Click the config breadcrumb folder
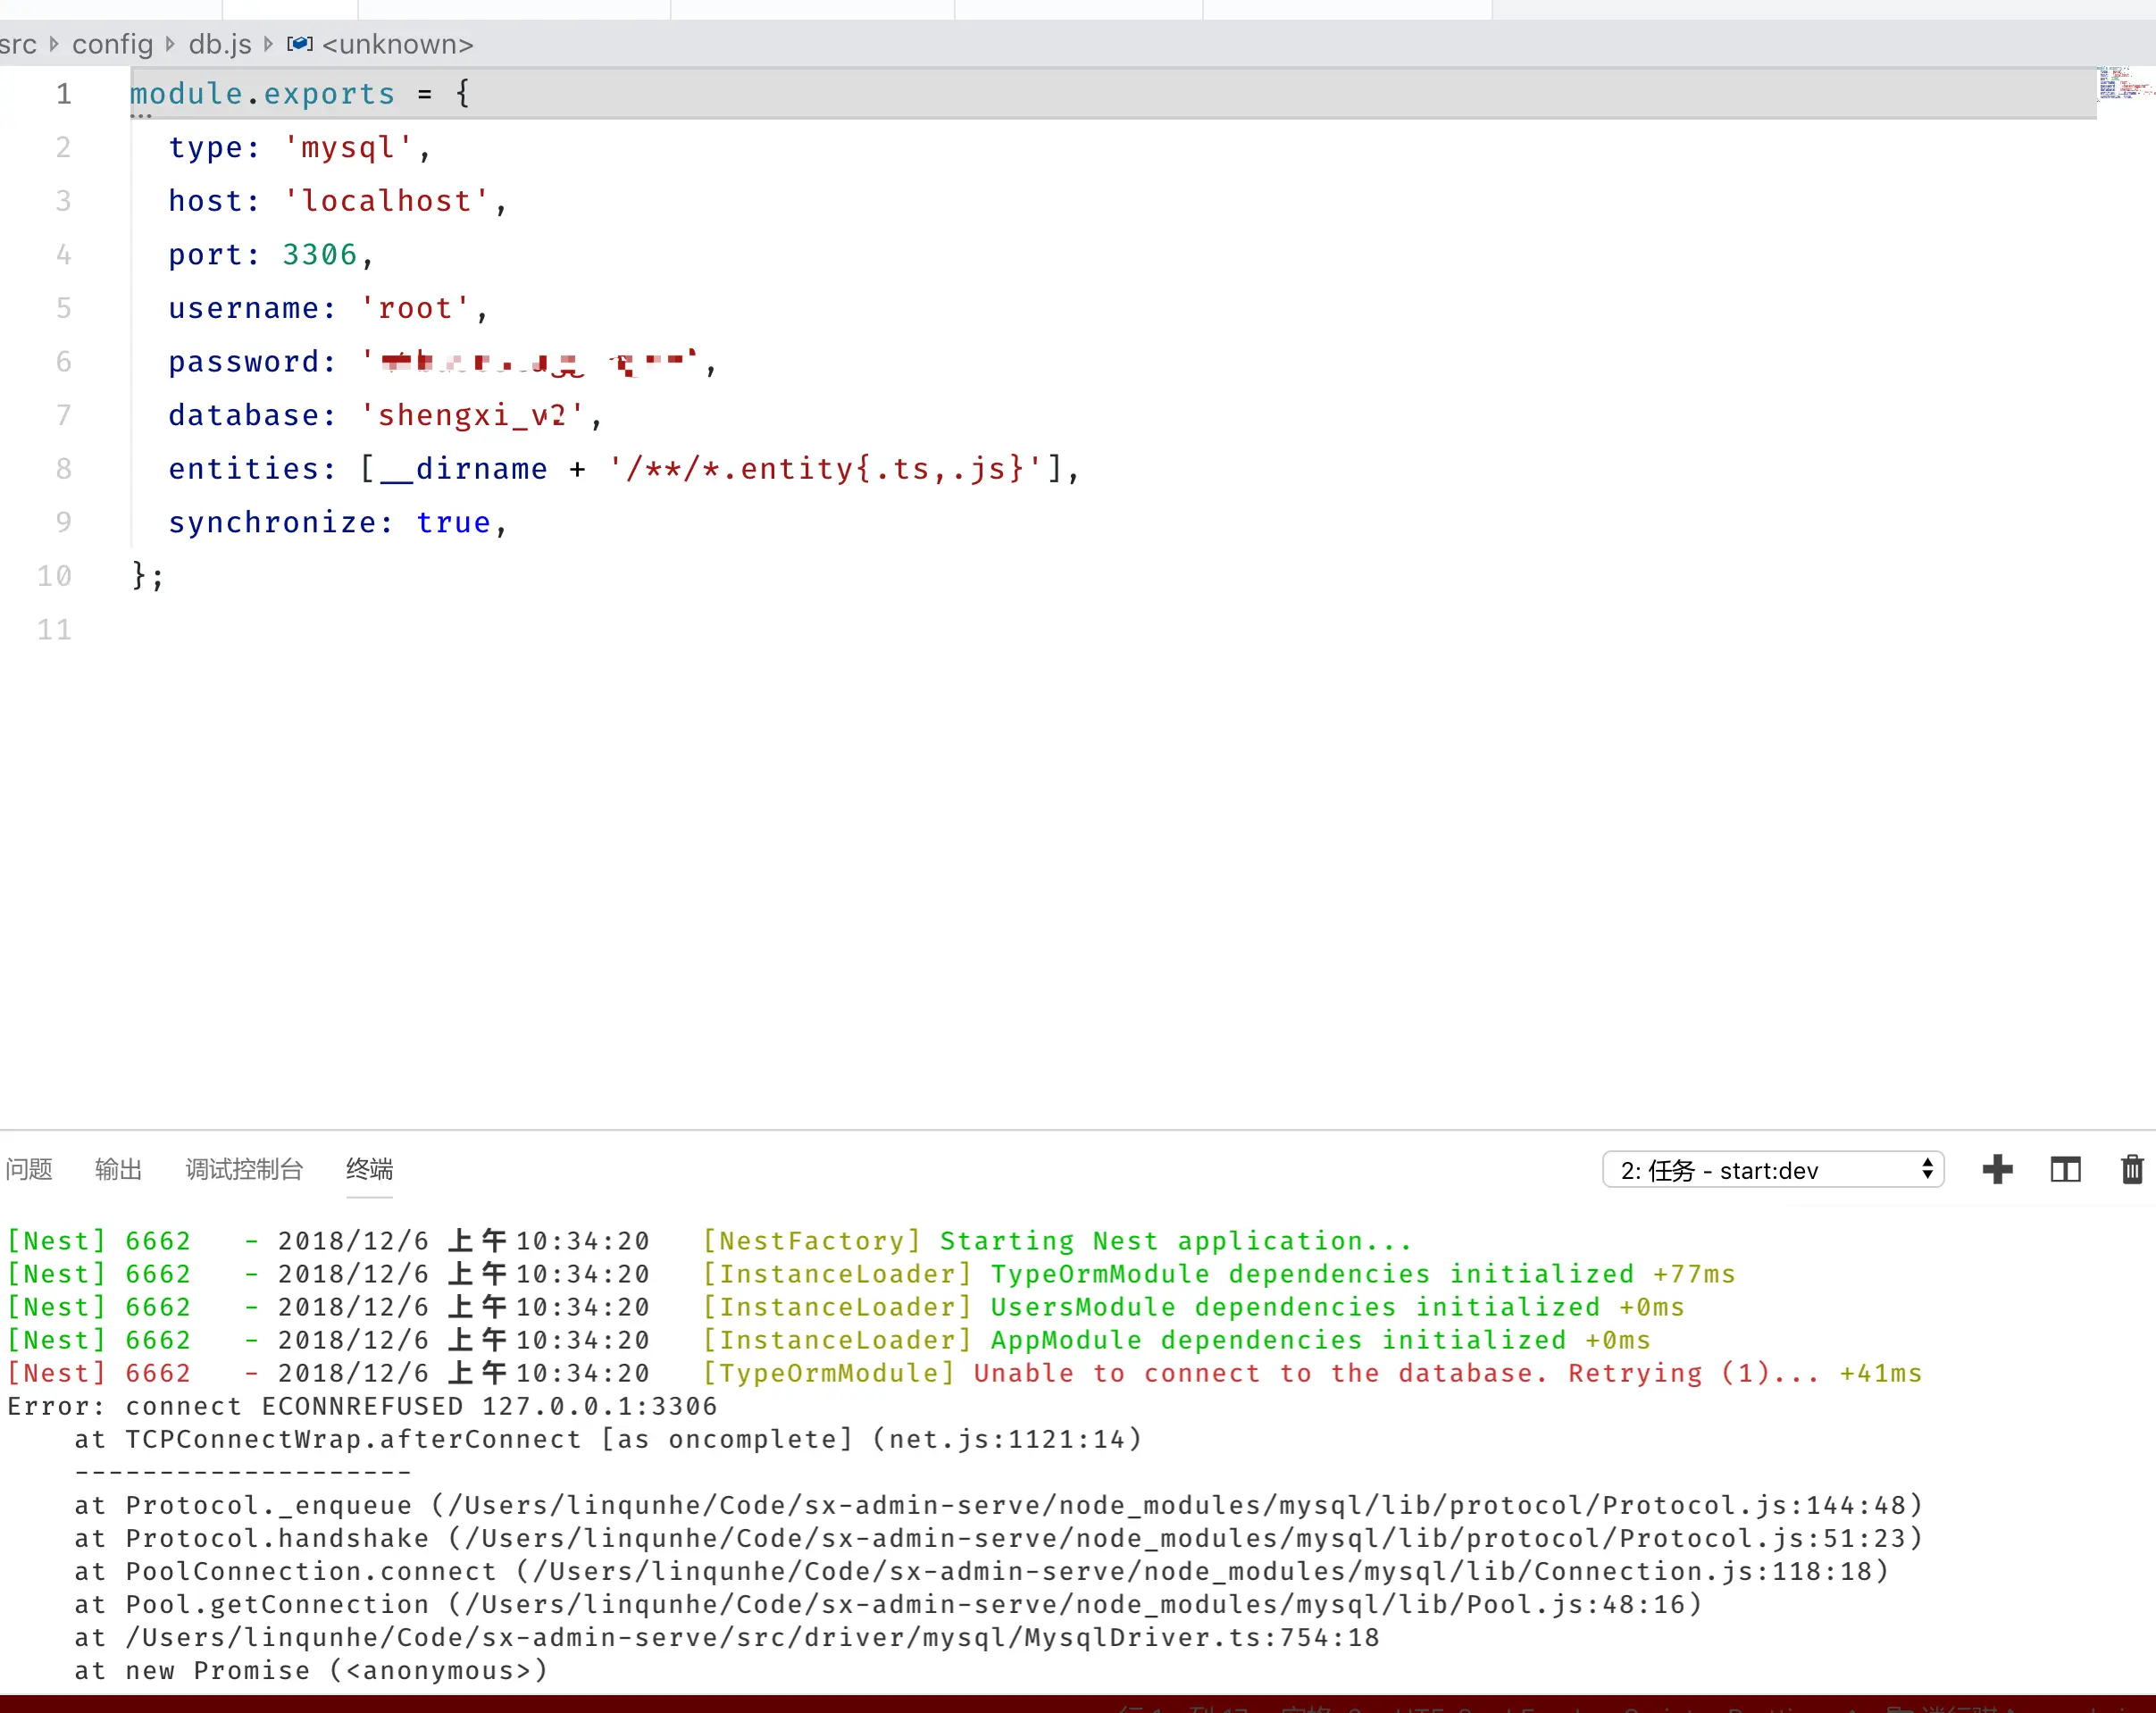The height and width of the screenshot is (1713, 2156). tap(112, 44)
